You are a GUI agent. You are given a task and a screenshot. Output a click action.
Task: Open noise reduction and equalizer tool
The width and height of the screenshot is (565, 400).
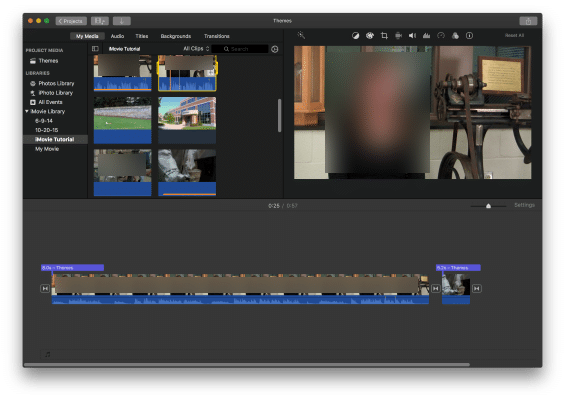point(427,35)
